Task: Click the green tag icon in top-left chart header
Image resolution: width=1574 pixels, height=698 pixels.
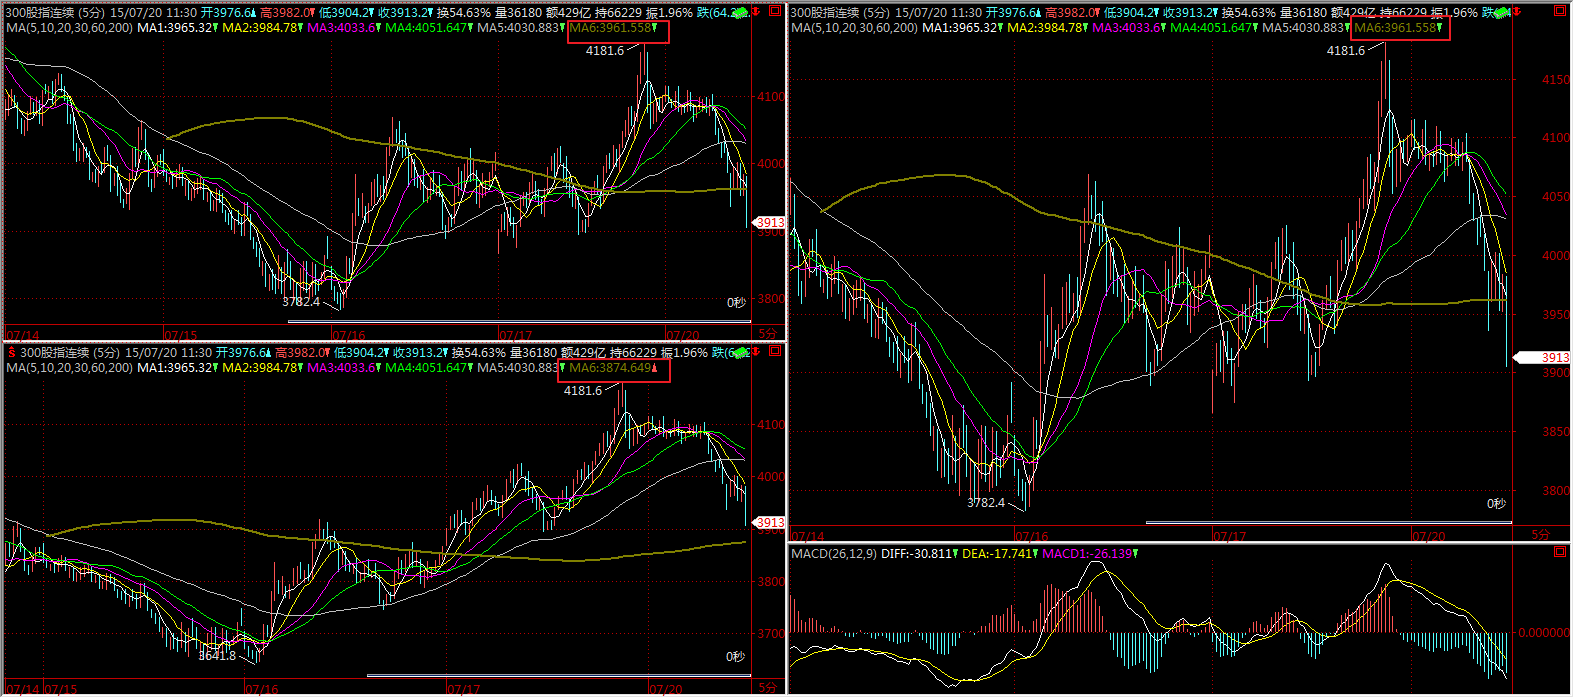Action: 741,12
